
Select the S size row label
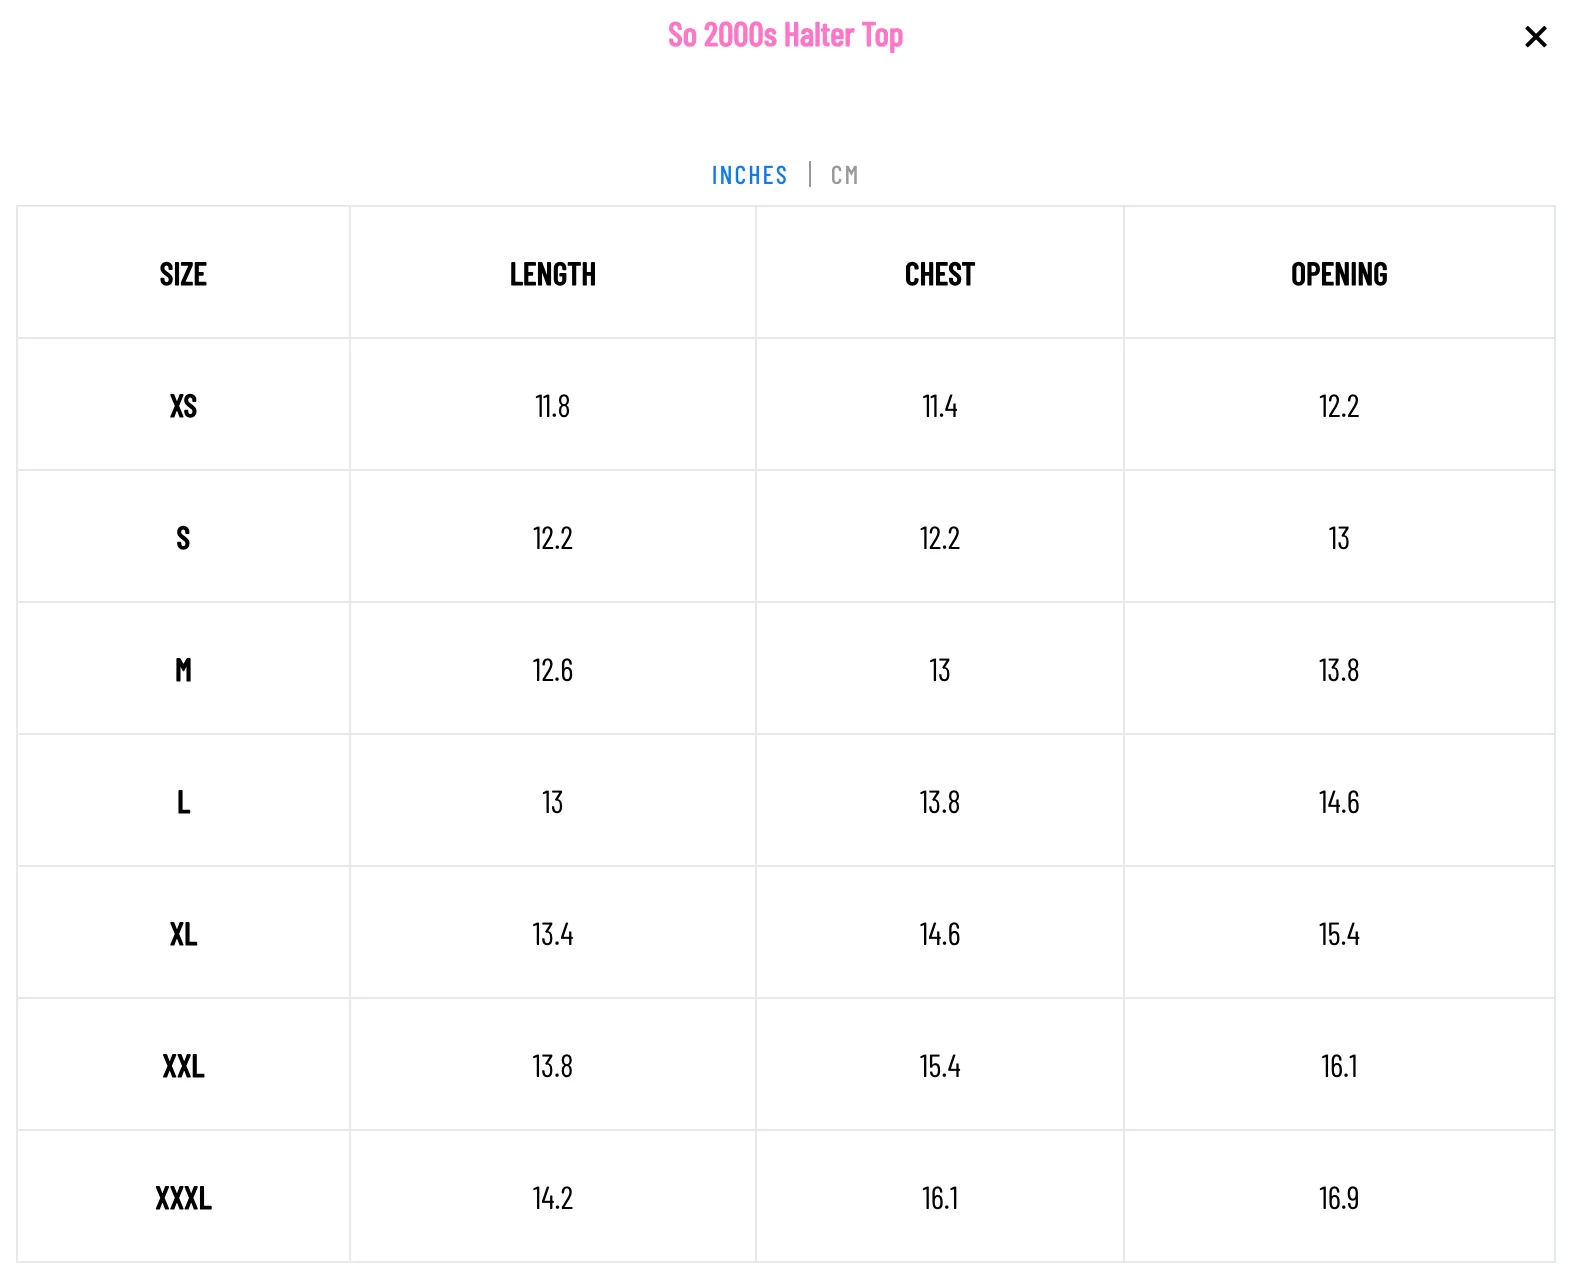point(183,538)
